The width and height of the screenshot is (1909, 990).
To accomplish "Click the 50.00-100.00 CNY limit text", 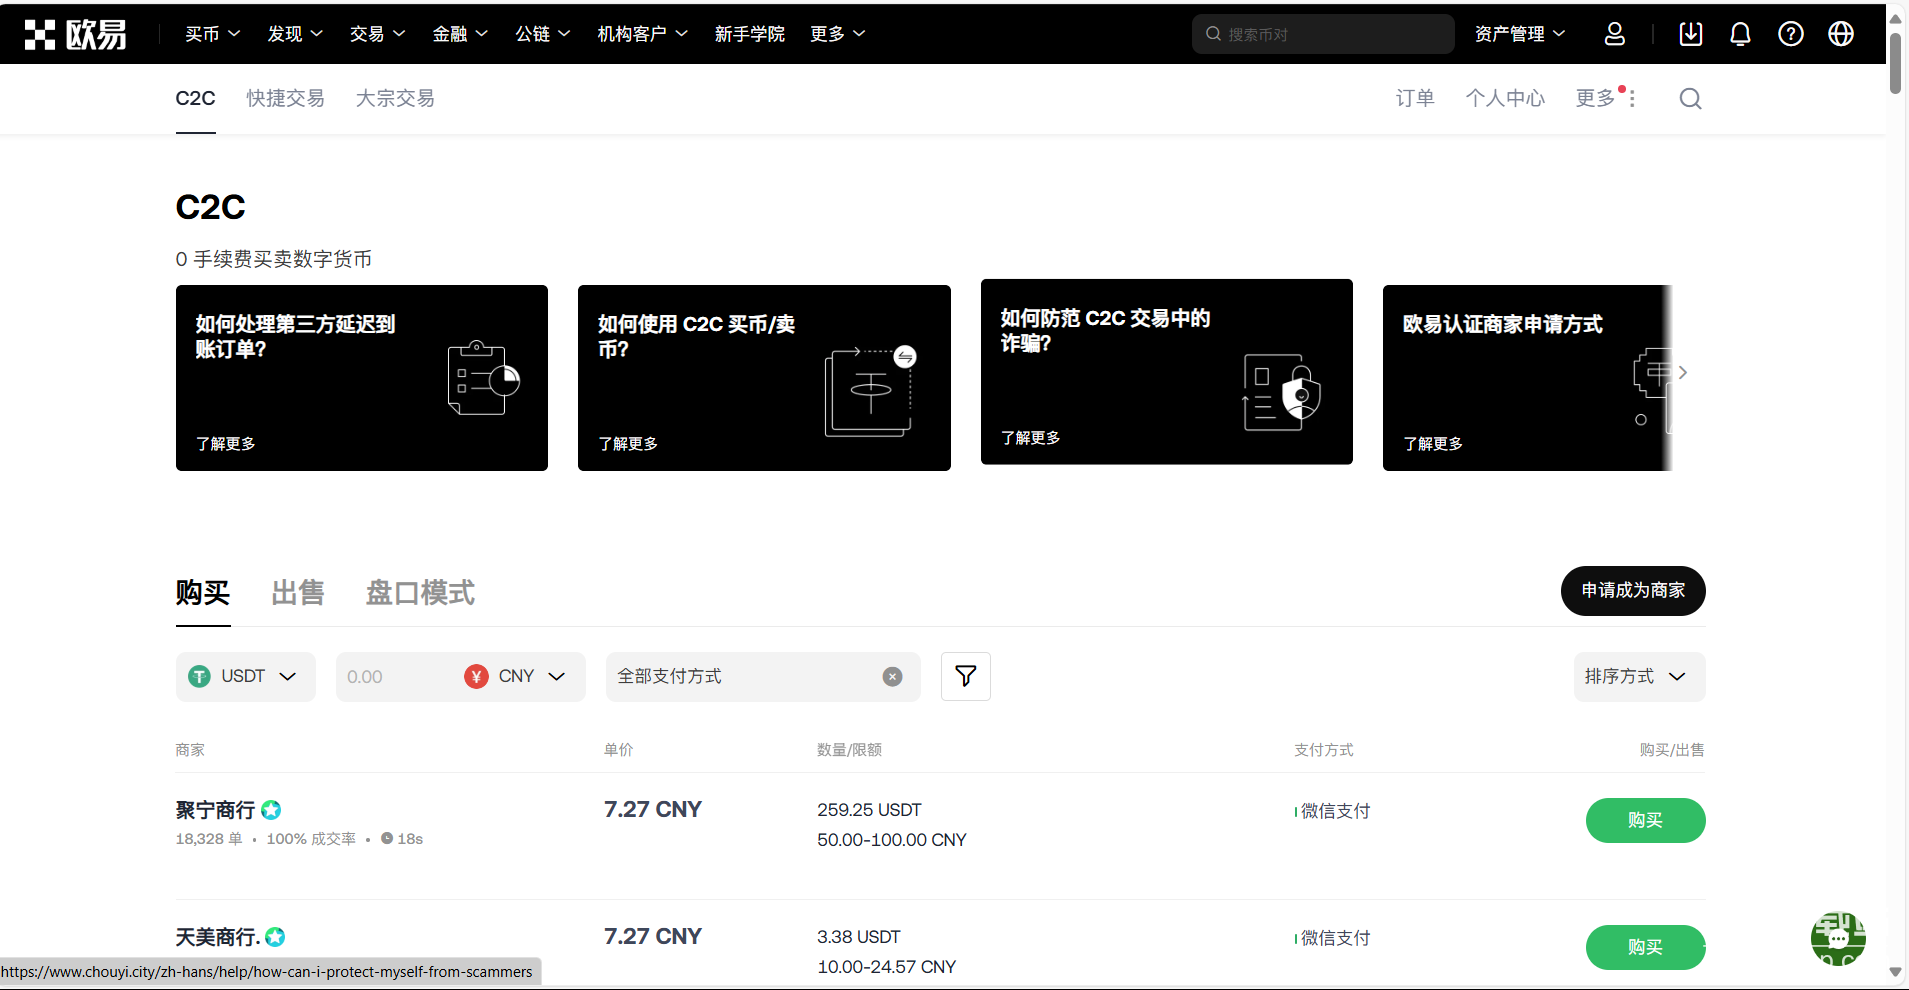I will tap(892, 840).
